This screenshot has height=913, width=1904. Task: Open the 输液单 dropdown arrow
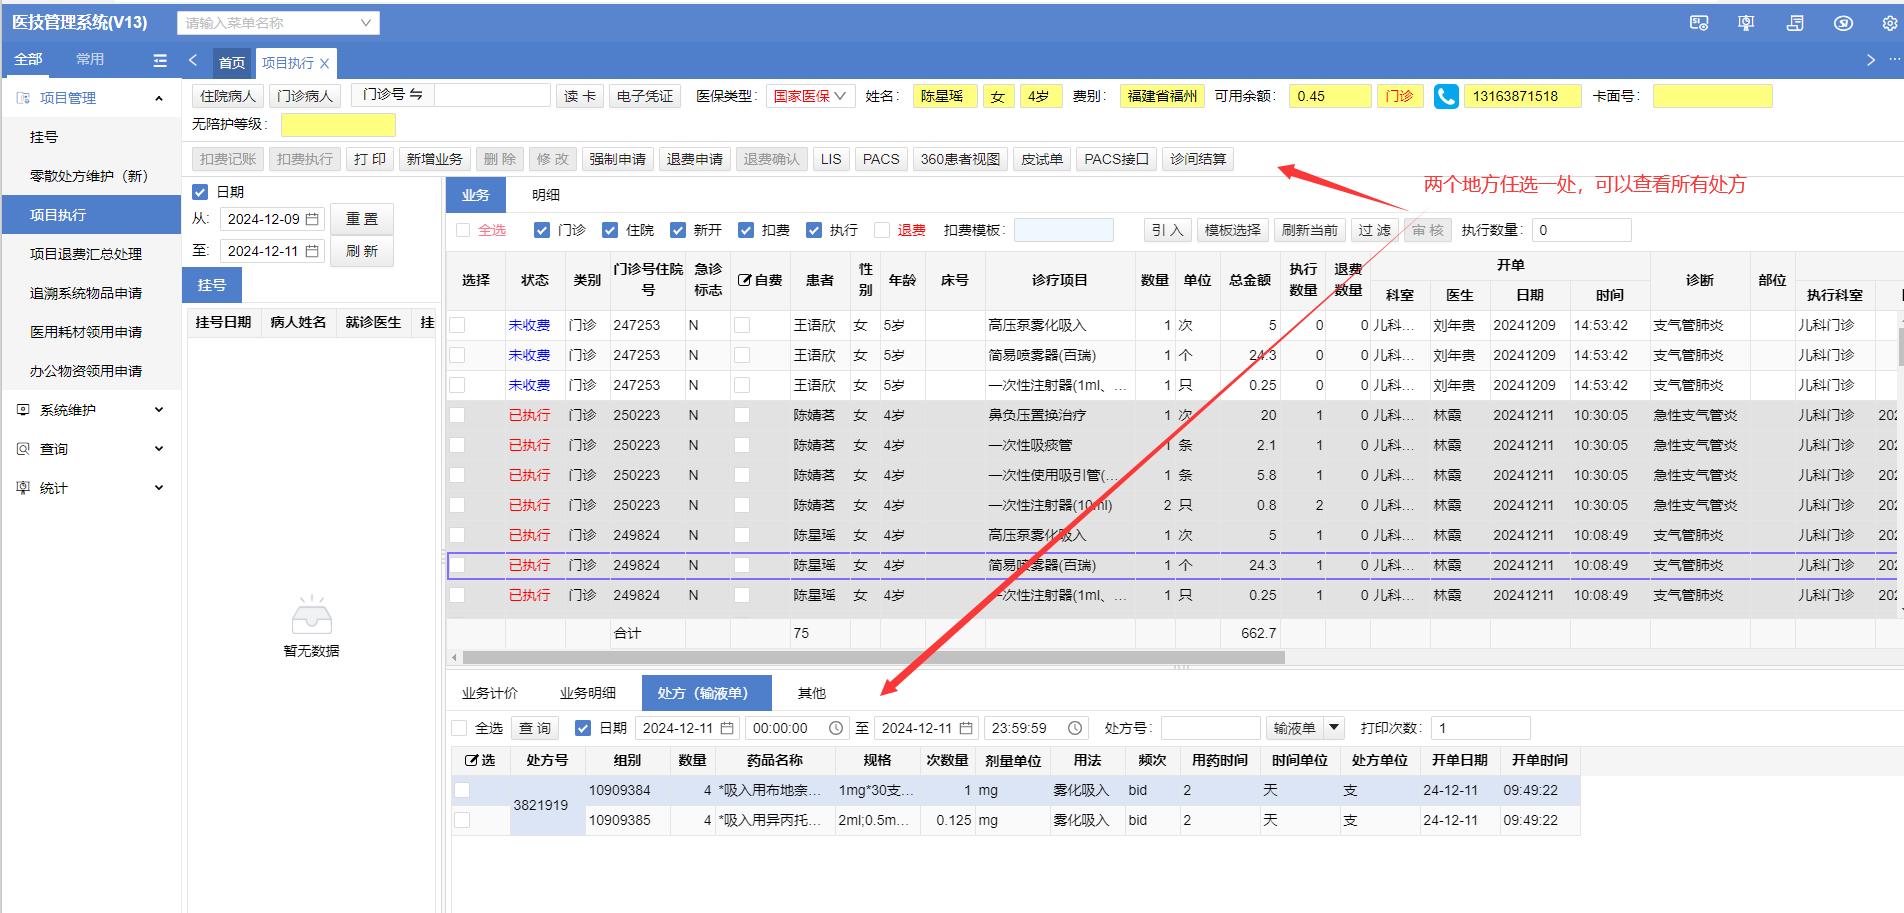1333,728
